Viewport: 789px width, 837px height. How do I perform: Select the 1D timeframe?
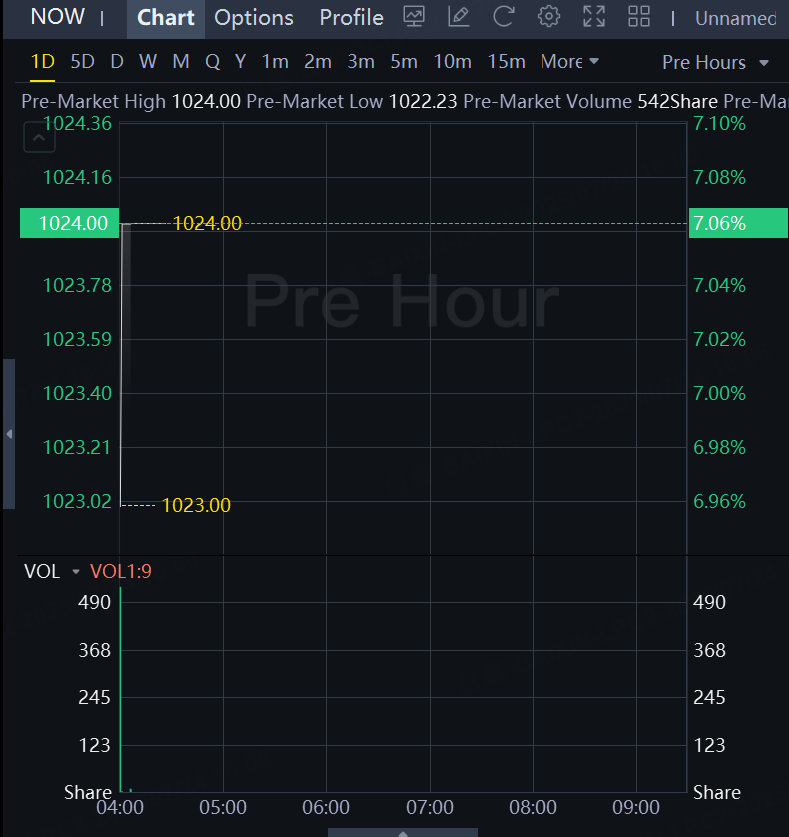coord(43,61)
